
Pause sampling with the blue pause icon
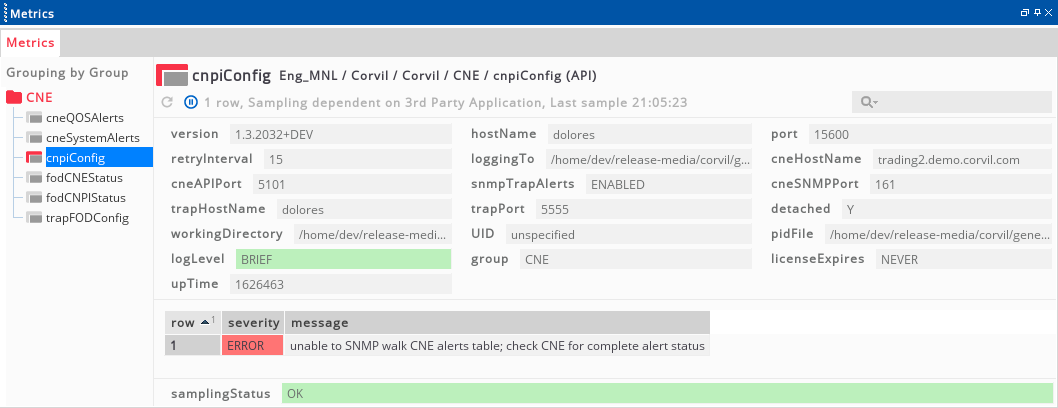coord(191,102)
